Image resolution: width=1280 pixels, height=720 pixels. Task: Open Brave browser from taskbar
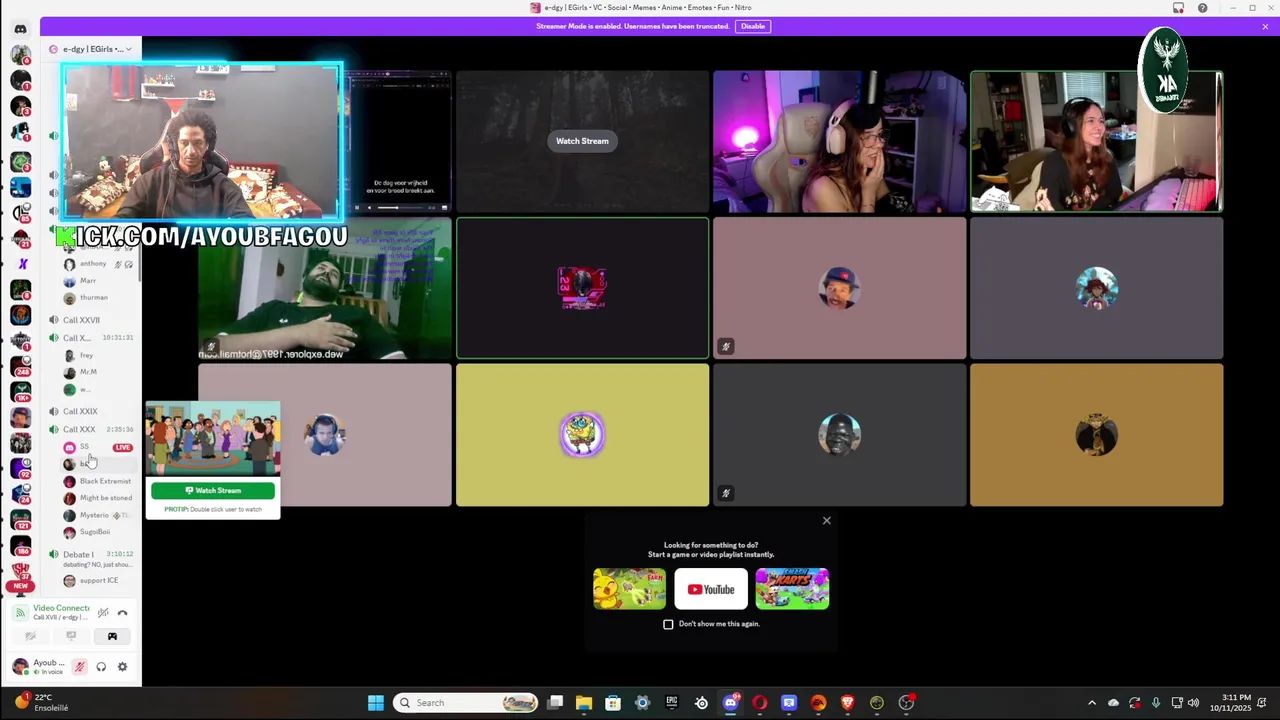[848, 703]
